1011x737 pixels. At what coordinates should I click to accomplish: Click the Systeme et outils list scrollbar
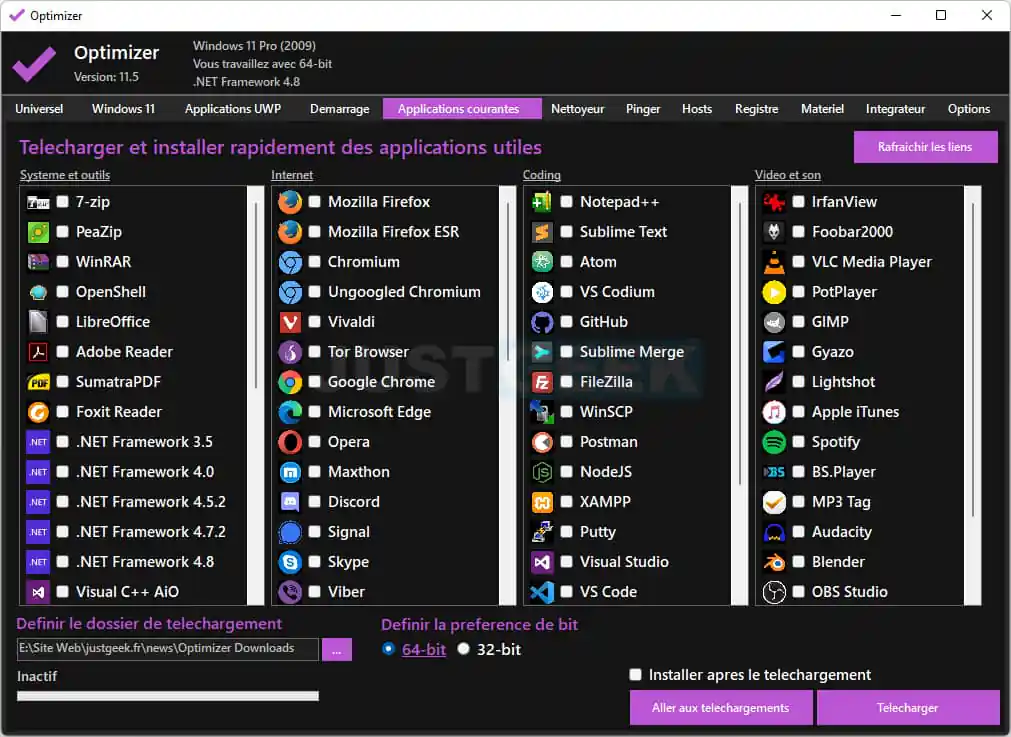[x=256, y=396]
